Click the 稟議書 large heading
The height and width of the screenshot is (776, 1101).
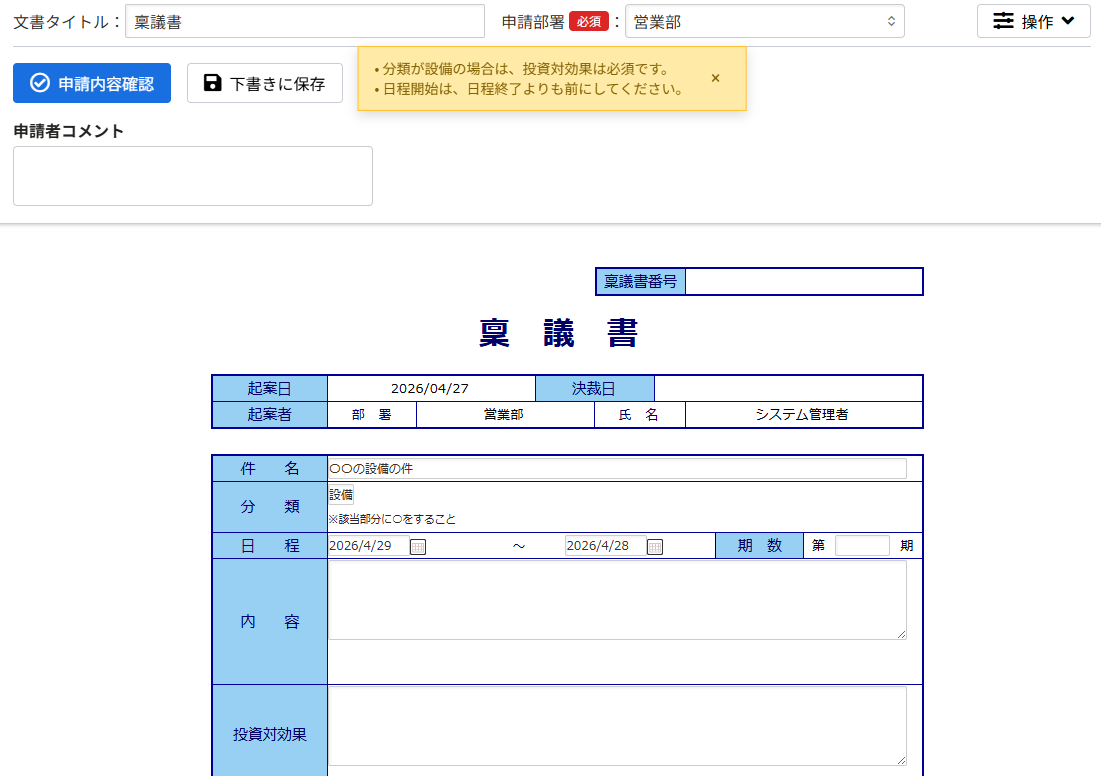(559, 333)
